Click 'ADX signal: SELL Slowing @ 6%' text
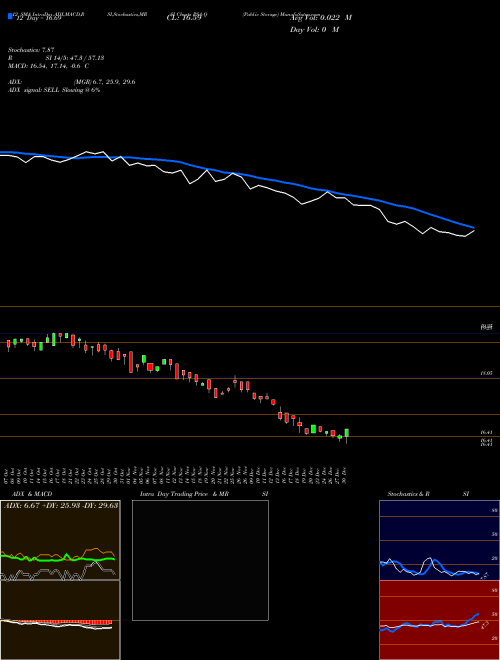 click(54, 90)
